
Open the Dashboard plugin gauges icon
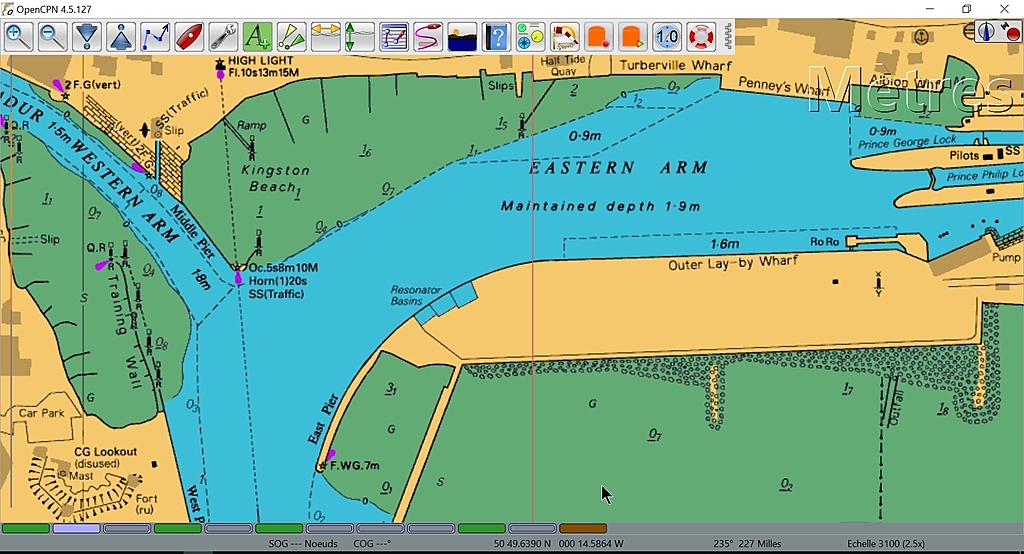(x=530, y=37)
